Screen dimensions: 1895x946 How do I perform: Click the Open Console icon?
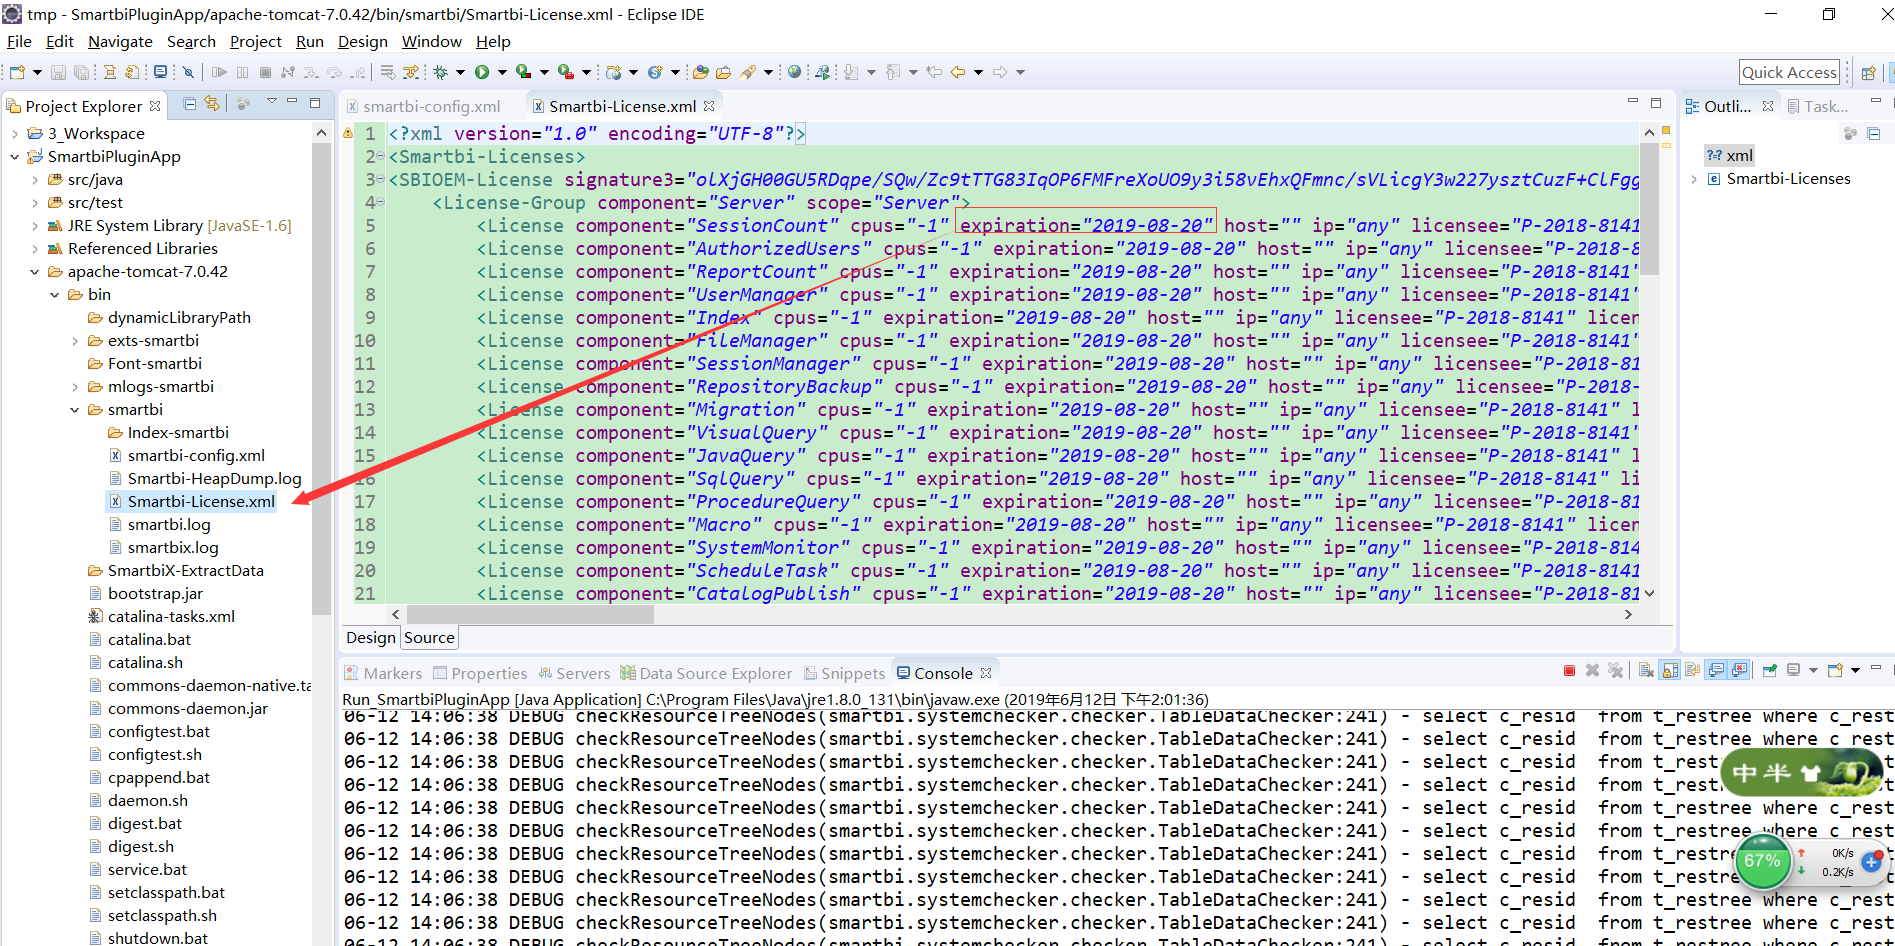[1835, 670]
